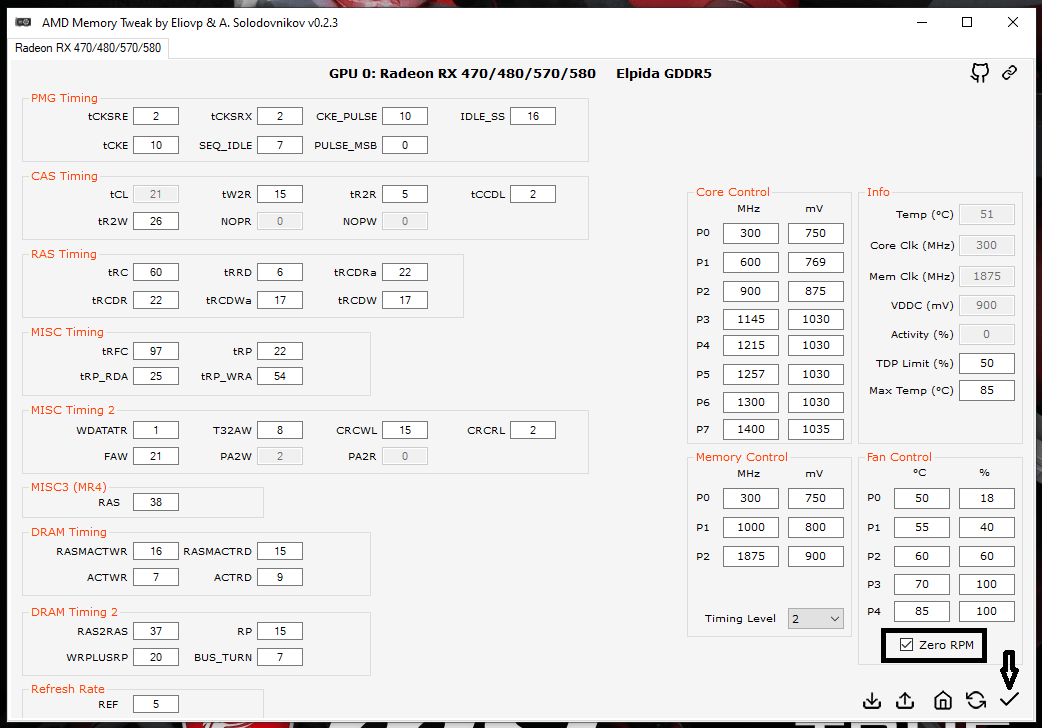Select the tCKE input box
Viewport: 1042px width, 728px height.
click(156, 145)
